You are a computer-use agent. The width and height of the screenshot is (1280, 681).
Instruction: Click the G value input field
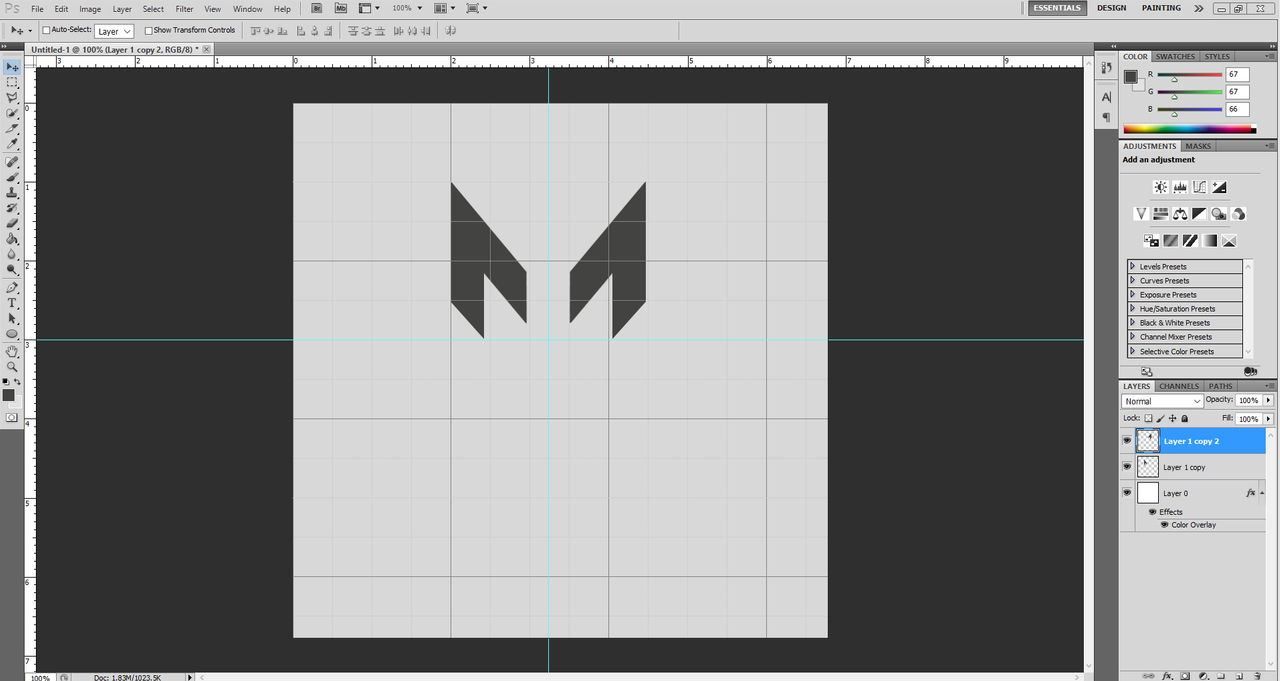click(x=1238, y=92)
